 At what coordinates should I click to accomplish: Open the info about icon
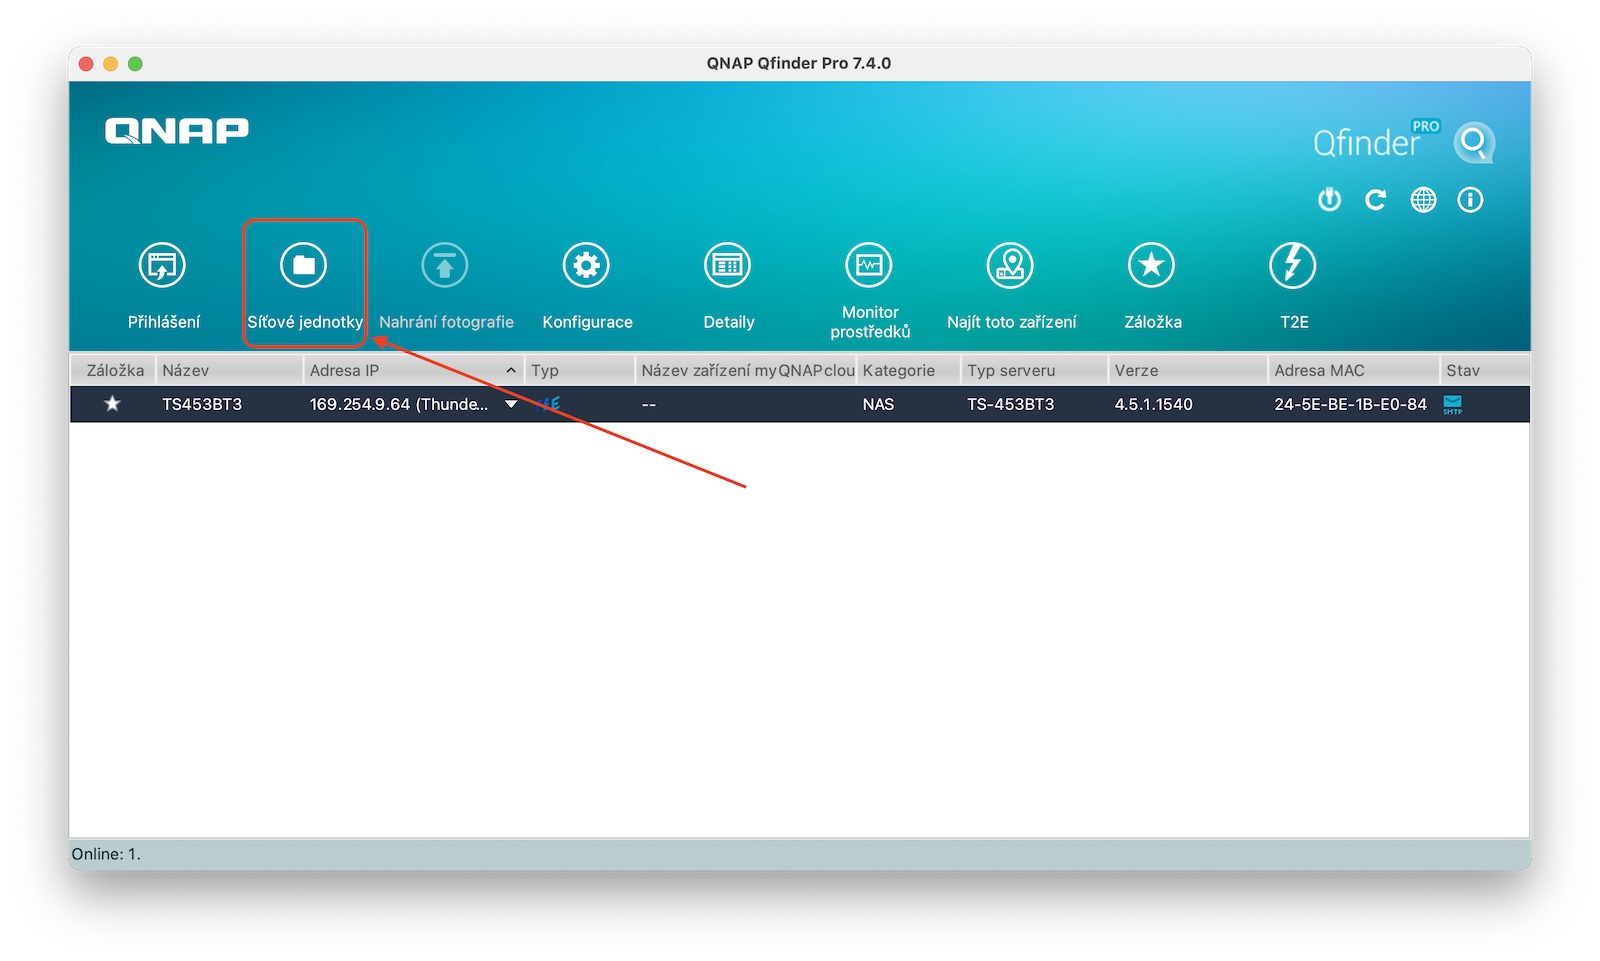(1470, 200)
